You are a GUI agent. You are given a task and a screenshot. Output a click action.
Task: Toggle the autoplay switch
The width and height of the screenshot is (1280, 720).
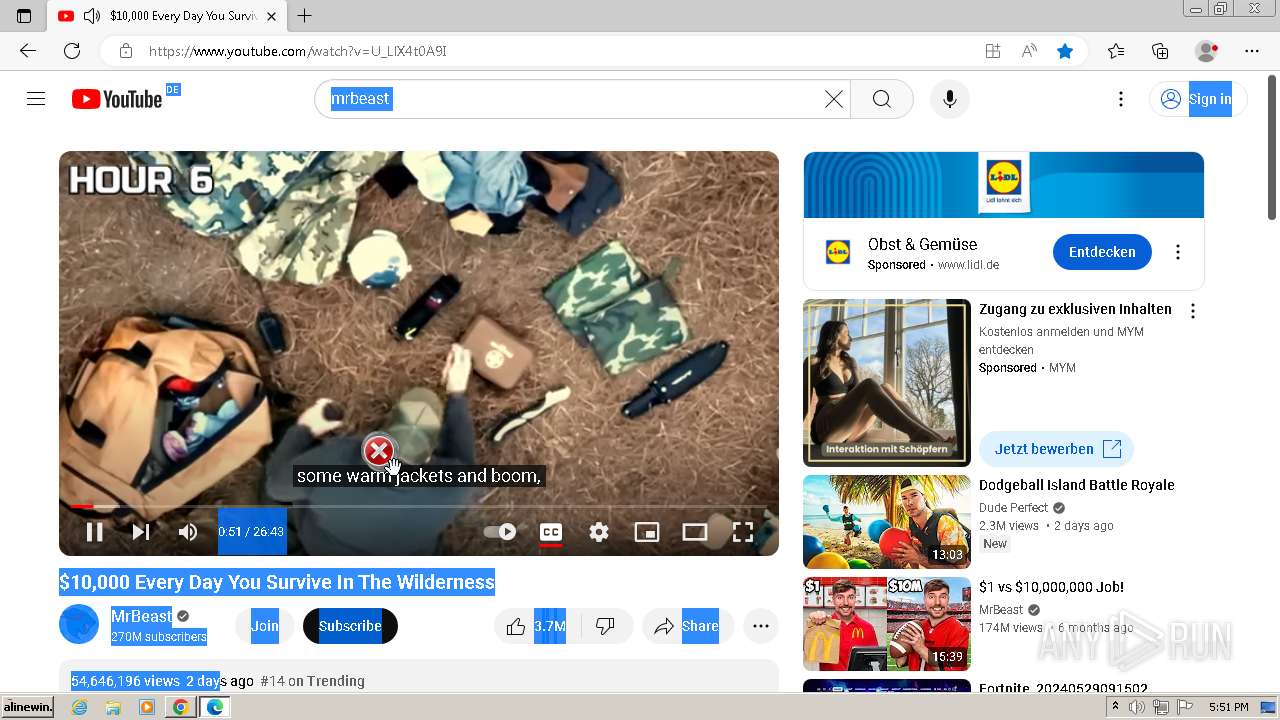pyautogui.click(x=500, y=532)
